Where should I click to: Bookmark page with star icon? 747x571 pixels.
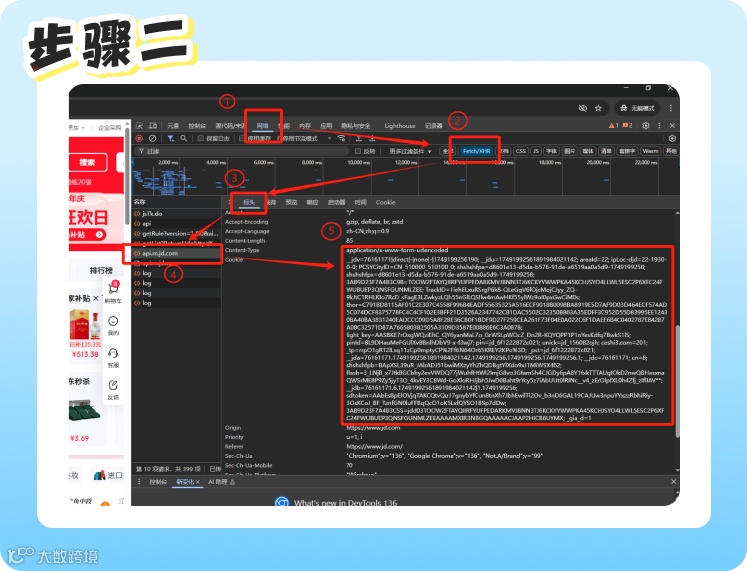pos(598,108)
